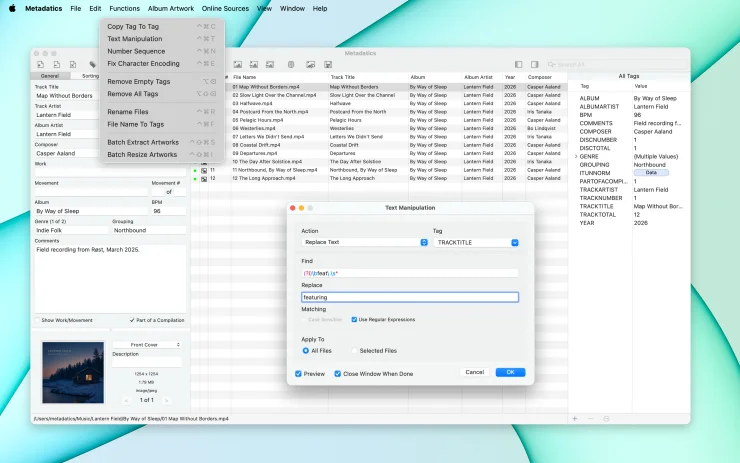Viewport: 740px width, 463px height.
Task: Open the Album Artwork menu
Action: (171, 8)
